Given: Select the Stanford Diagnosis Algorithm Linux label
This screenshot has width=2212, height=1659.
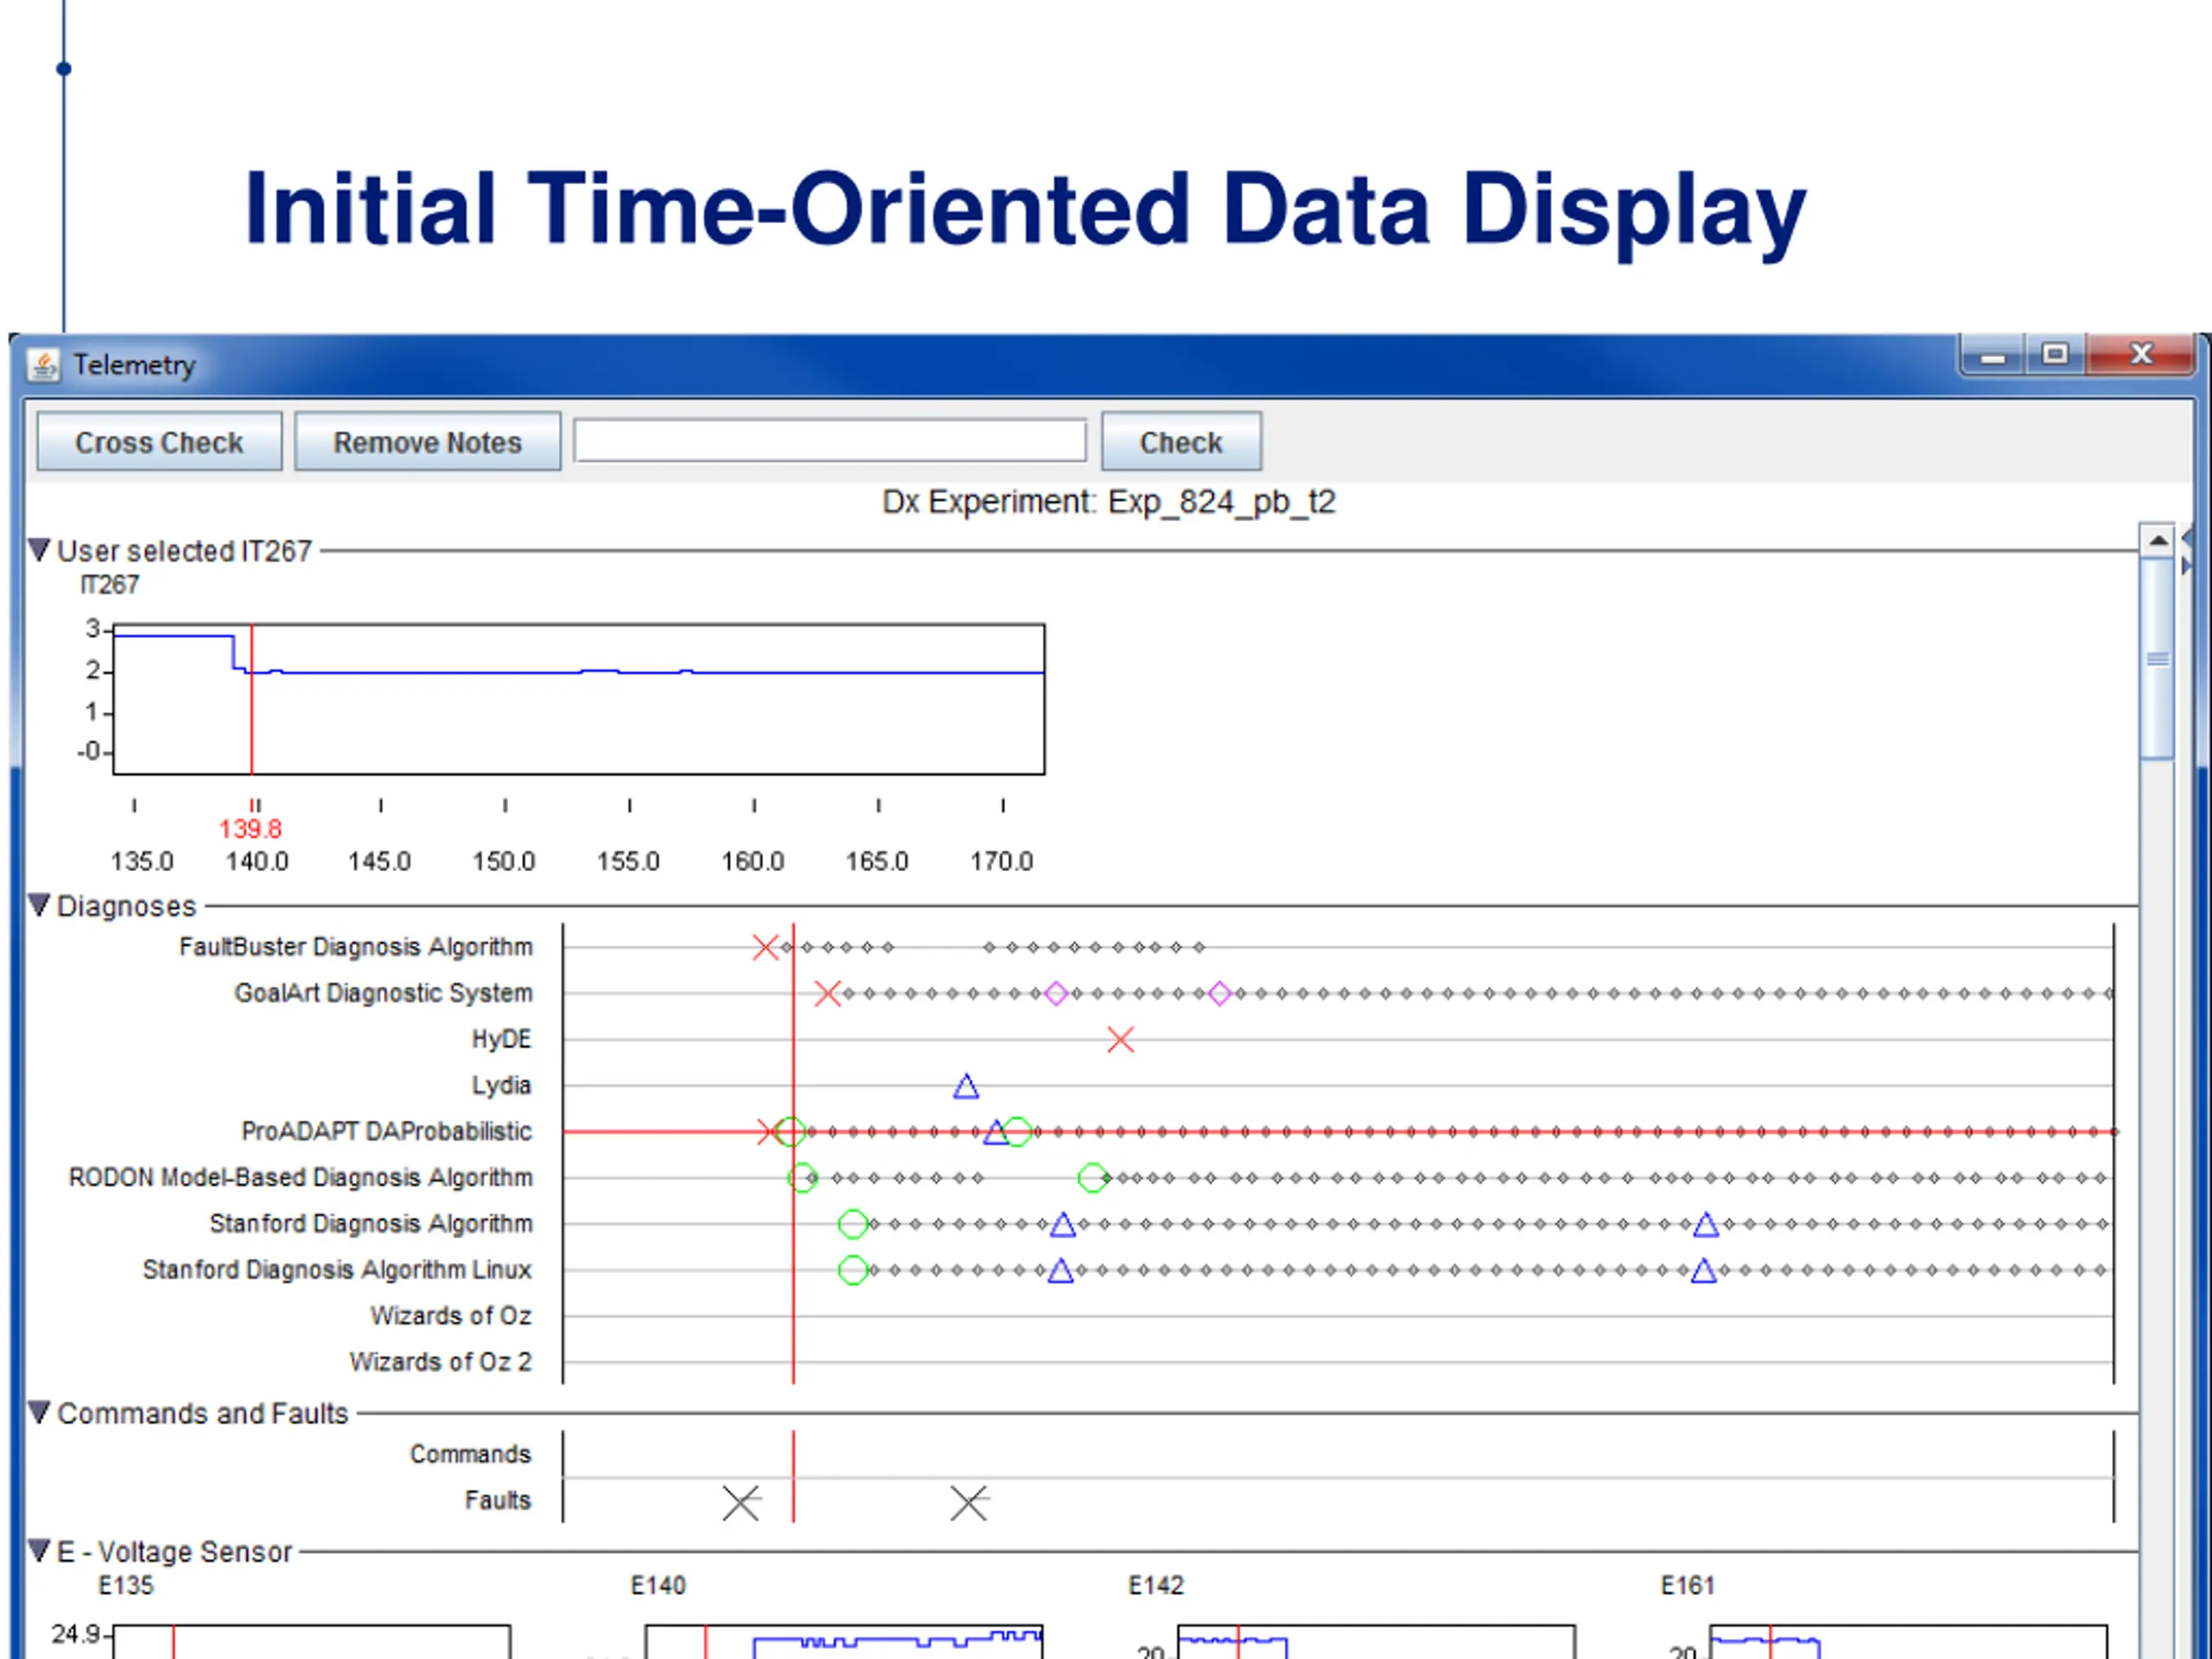Looking at the screenshot, I should tap(337, 1269).
